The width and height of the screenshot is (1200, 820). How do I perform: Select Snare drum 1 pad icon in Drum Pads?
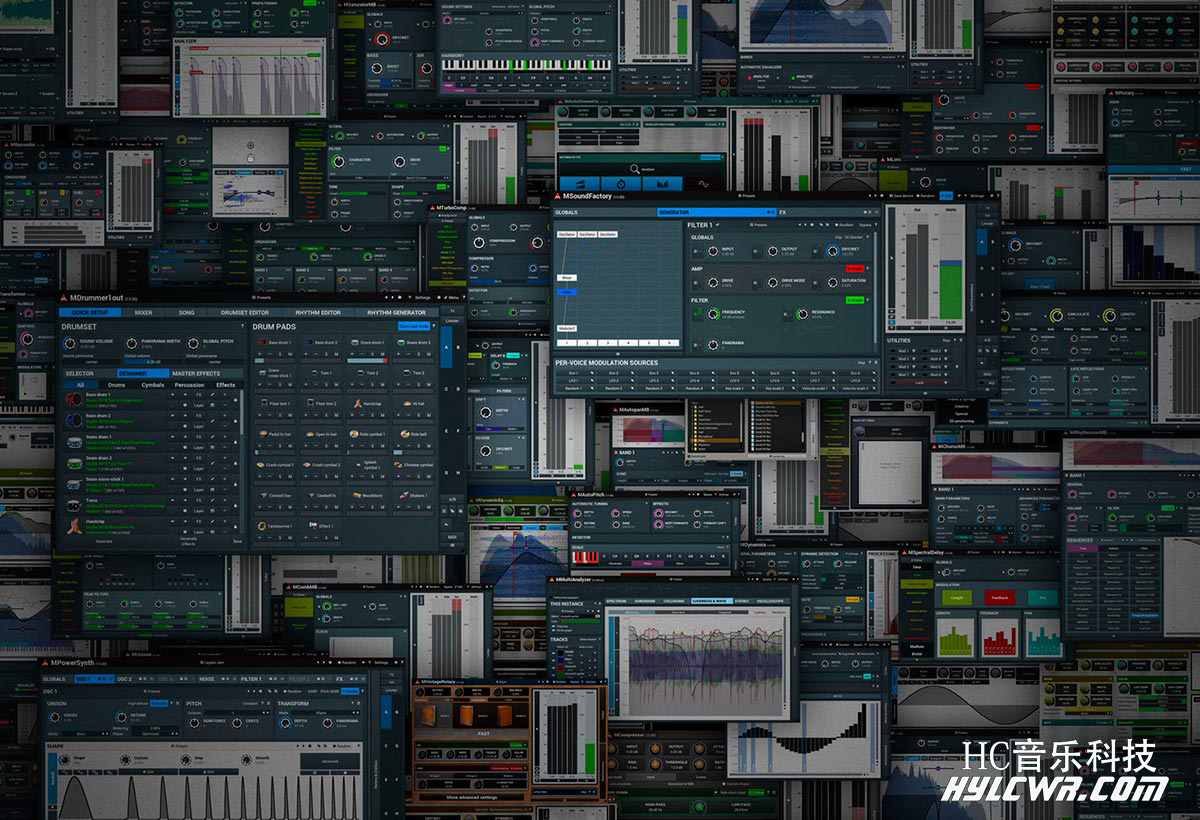pos(354,342)
